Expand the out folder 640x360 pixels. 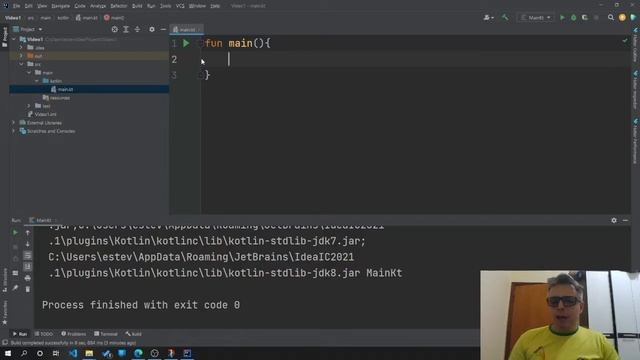click(x=21, y=56)
